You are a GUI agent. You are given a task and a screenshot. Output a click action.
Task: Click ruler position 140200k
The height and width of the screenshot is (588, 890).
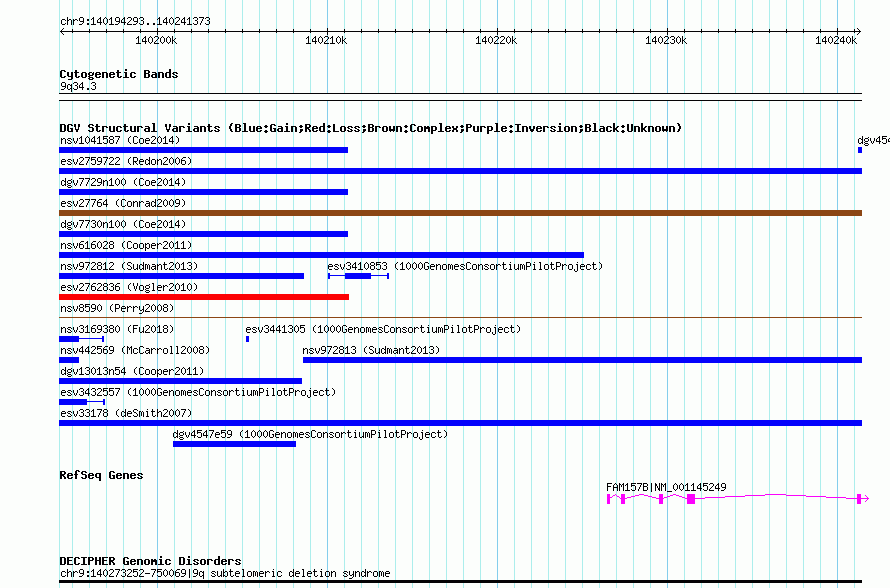[156, 40]
